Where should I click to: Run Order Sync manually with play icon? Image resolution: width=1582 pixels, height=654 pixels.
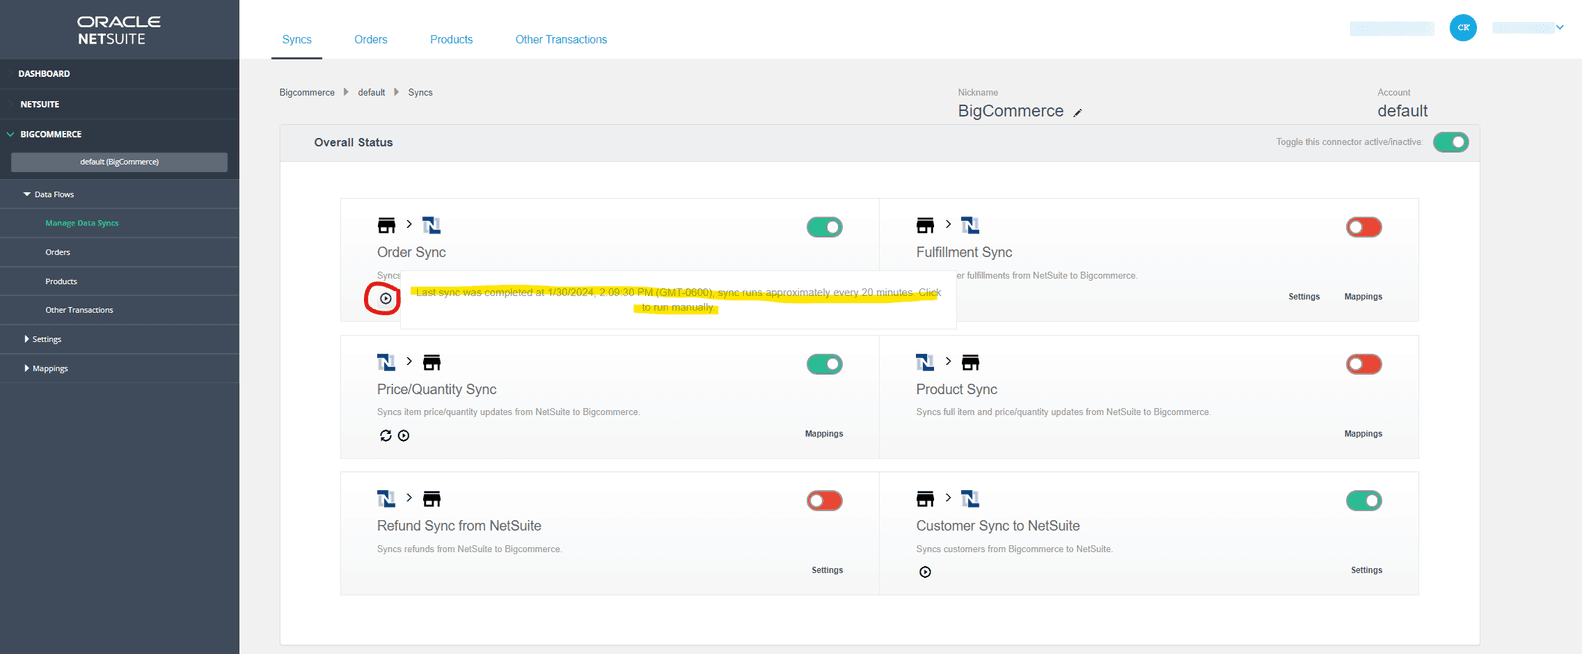pos(386,298)
